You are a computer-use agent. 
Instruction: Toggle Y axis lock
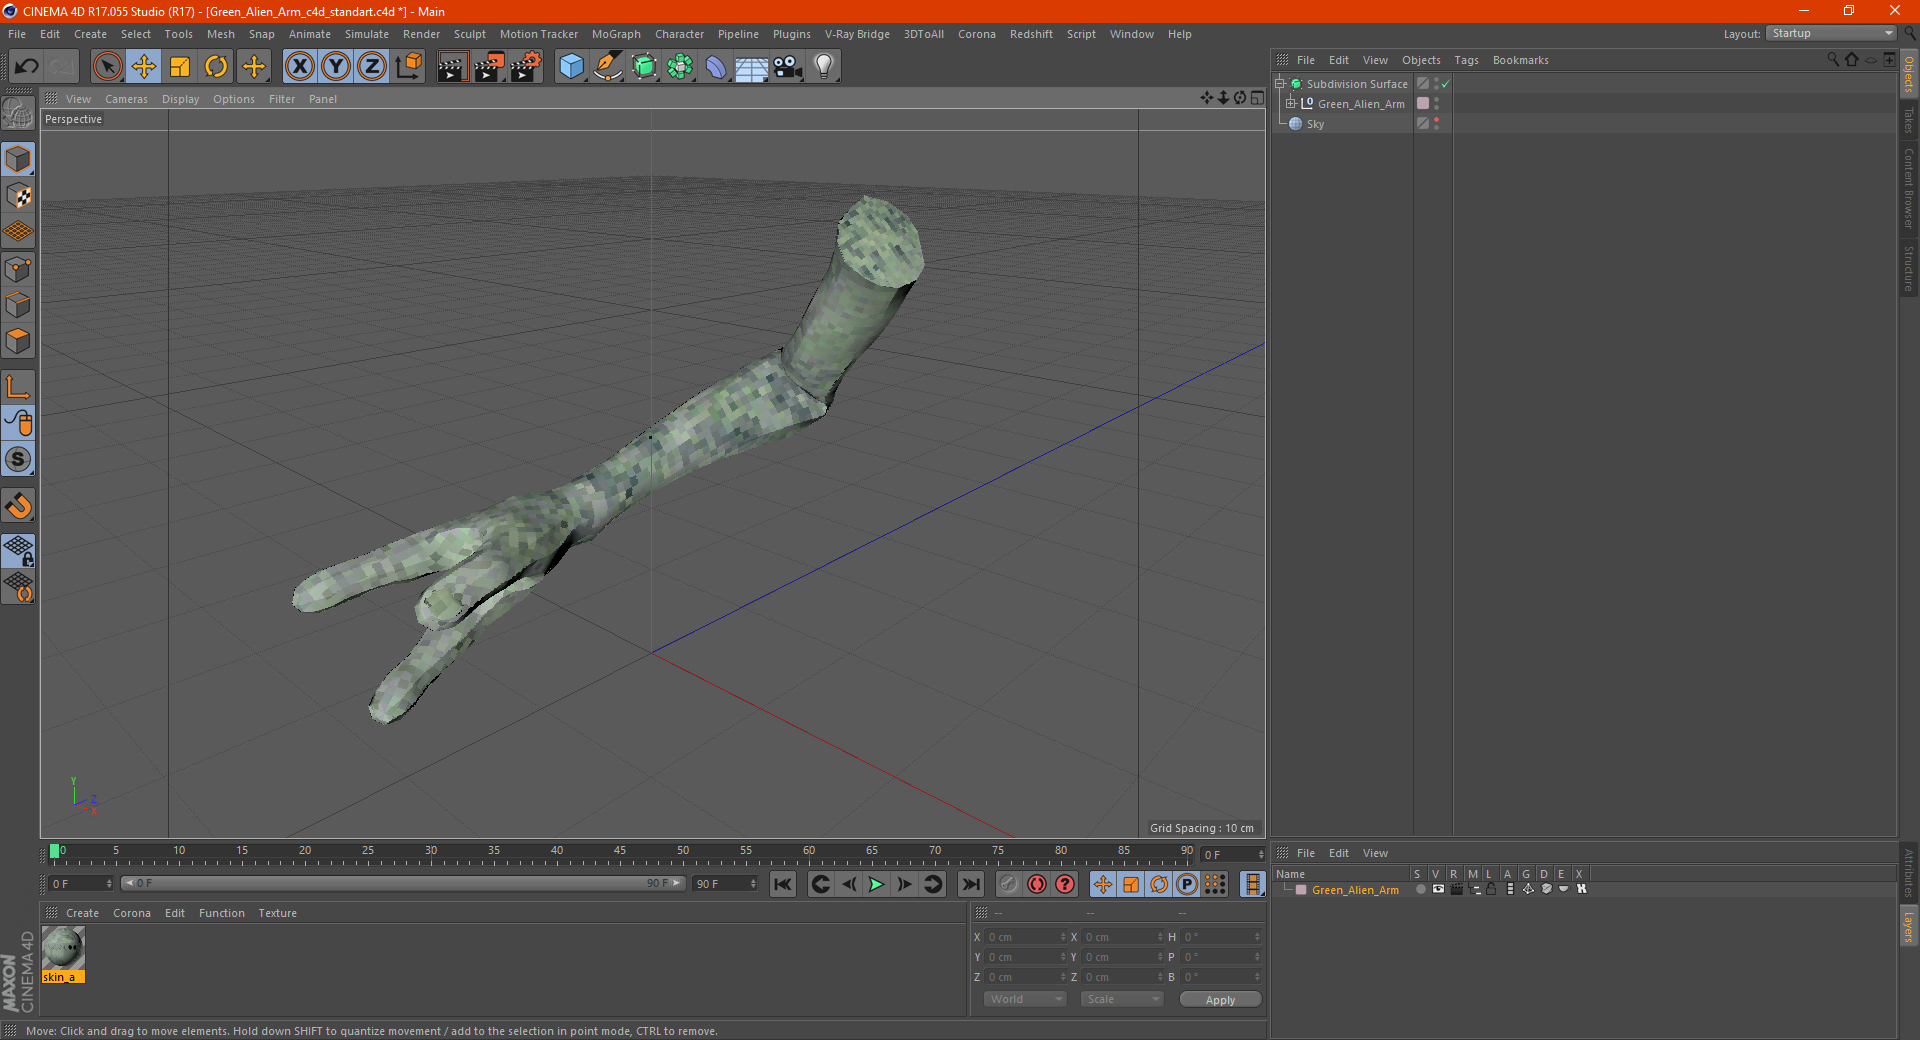coord(336,67)
